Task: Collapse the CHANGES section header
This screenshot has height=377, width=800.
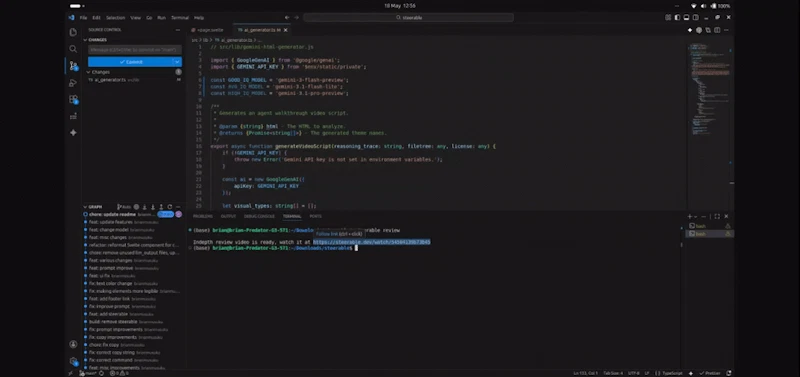Action: (x=97, y=40)
